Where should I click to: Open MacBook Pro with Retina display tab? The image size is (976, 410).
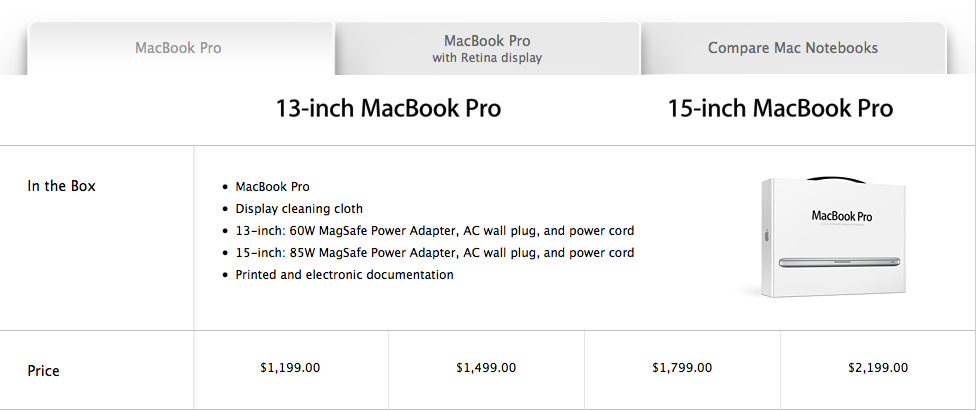click(x=487, y=48)
